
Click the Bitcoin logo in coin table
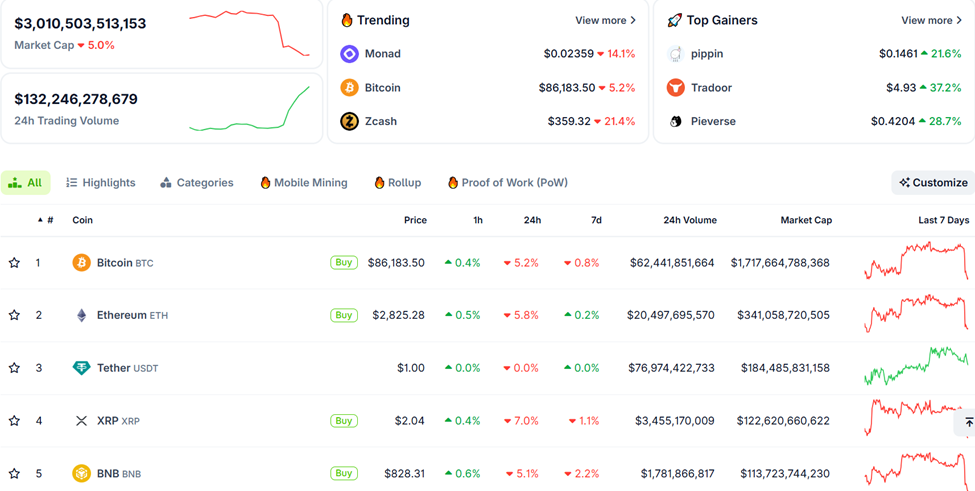81,263
